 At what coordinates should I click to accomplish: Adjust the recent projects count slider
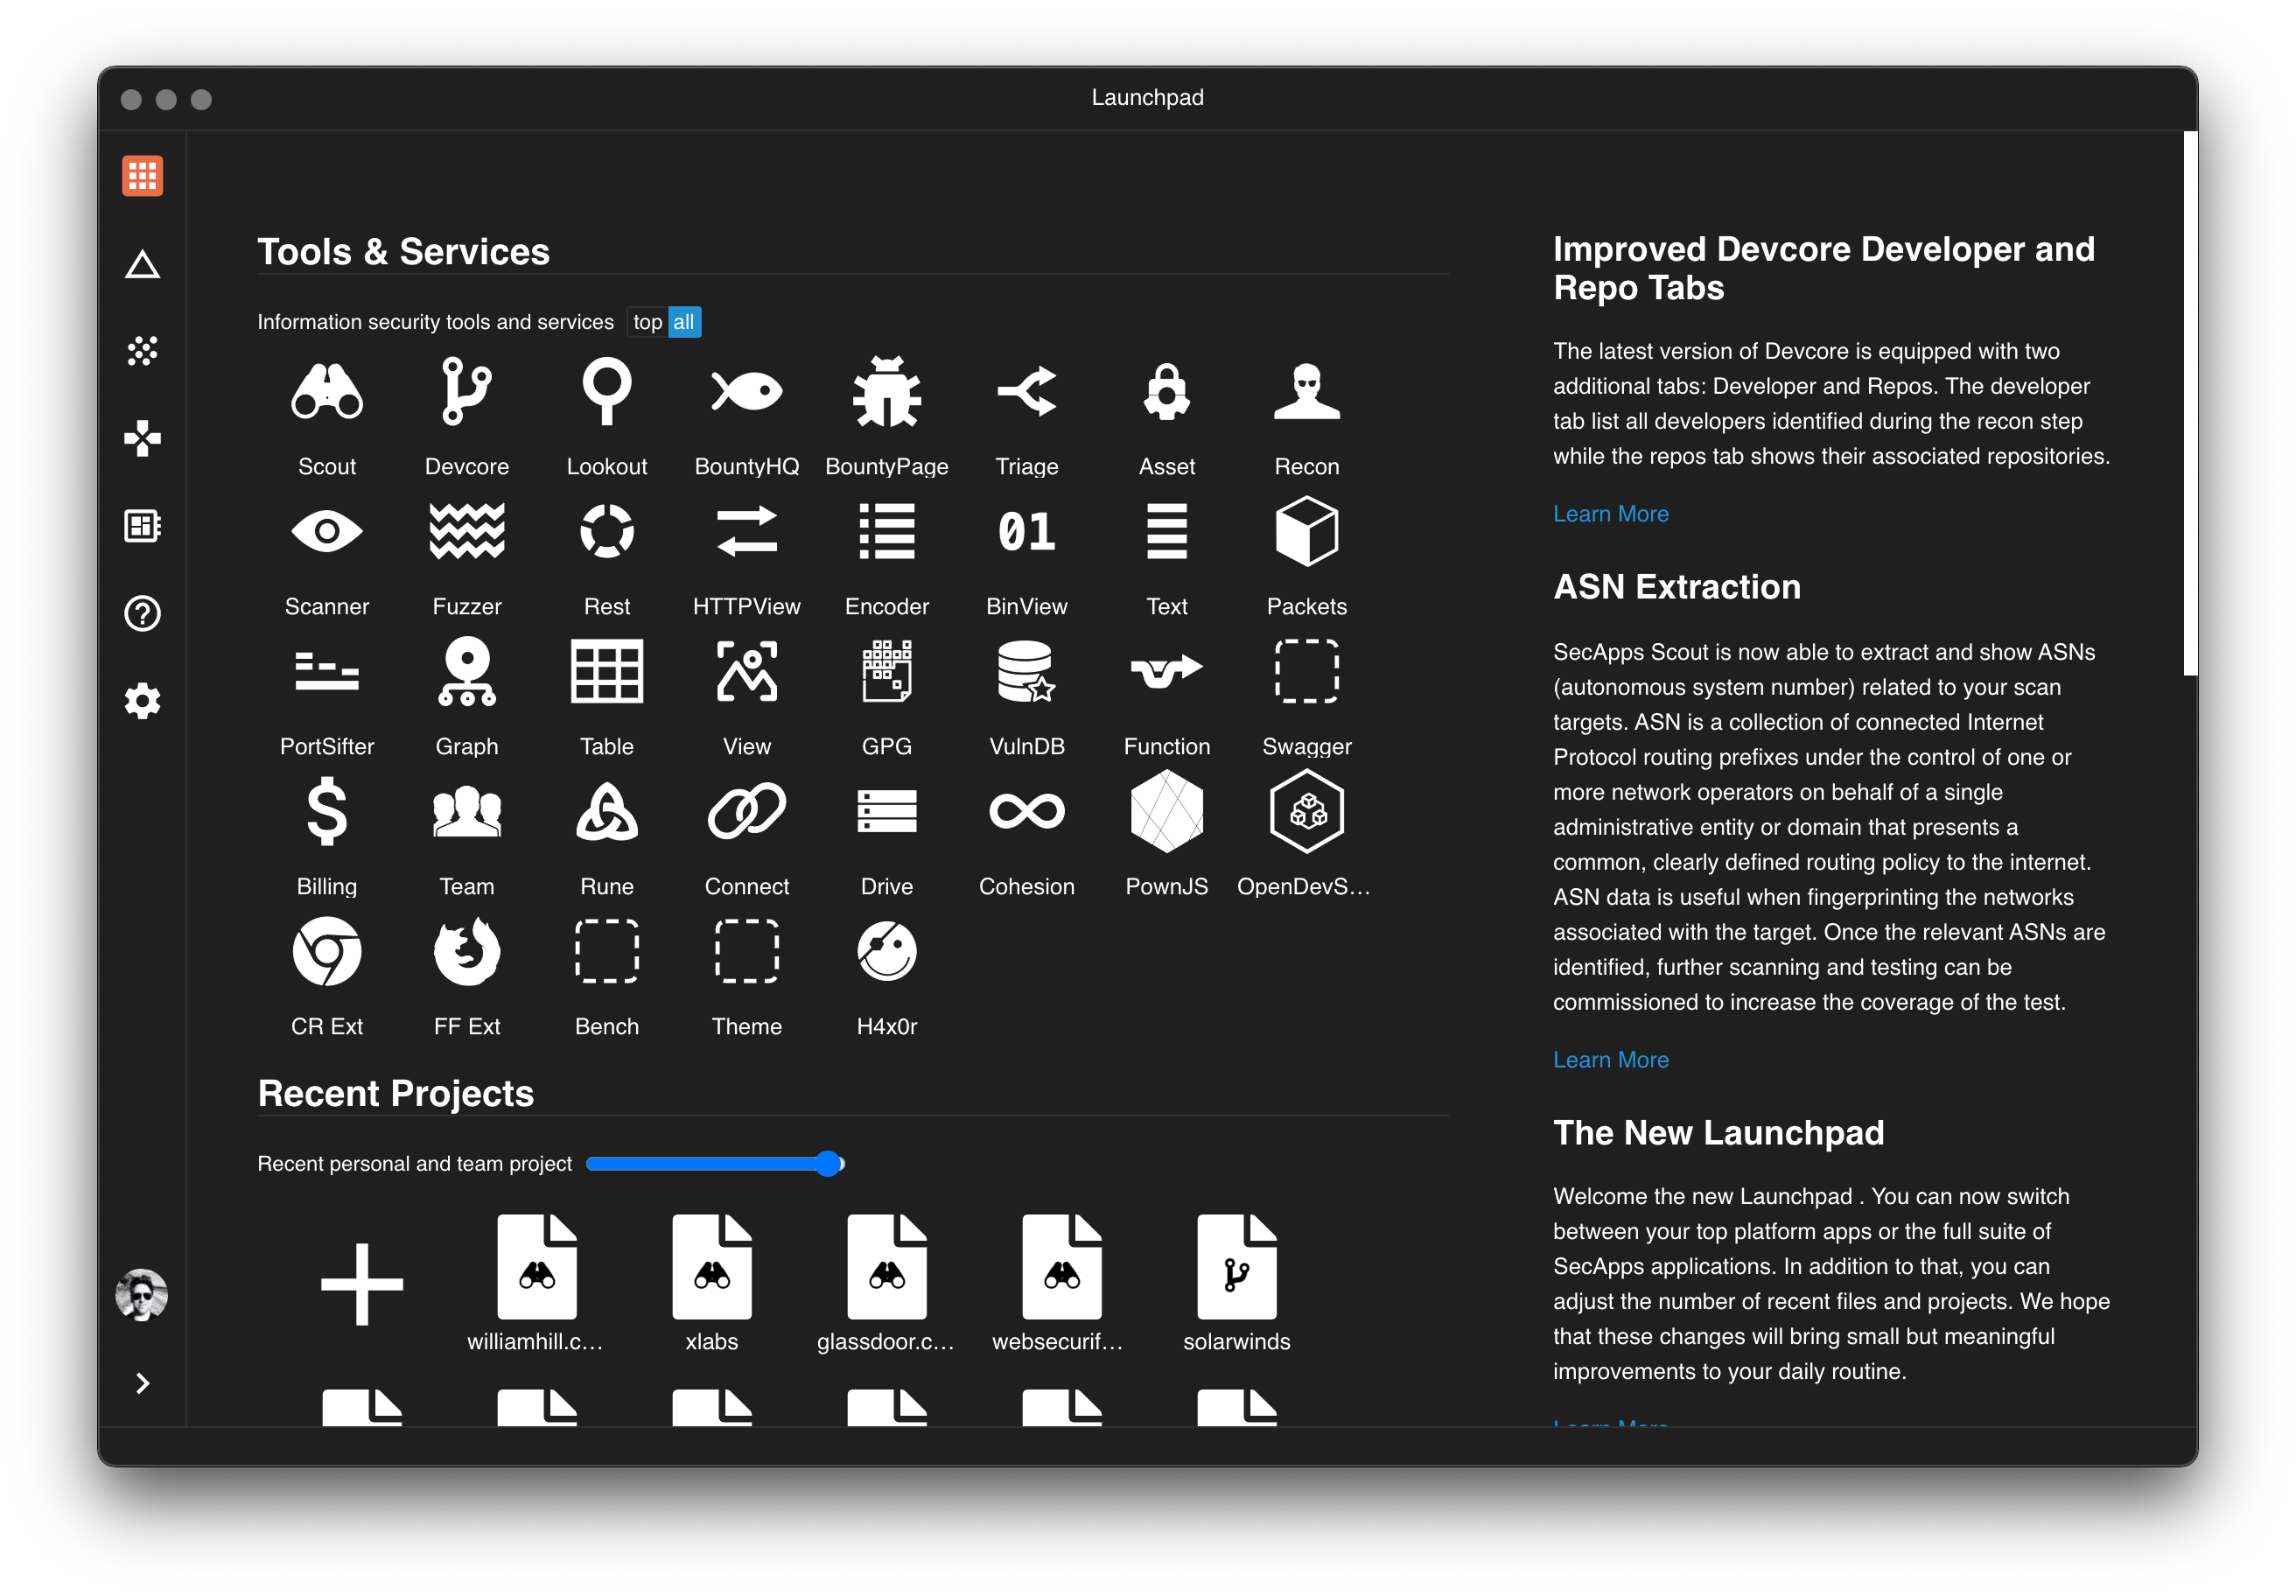[x=716, y=1163]
